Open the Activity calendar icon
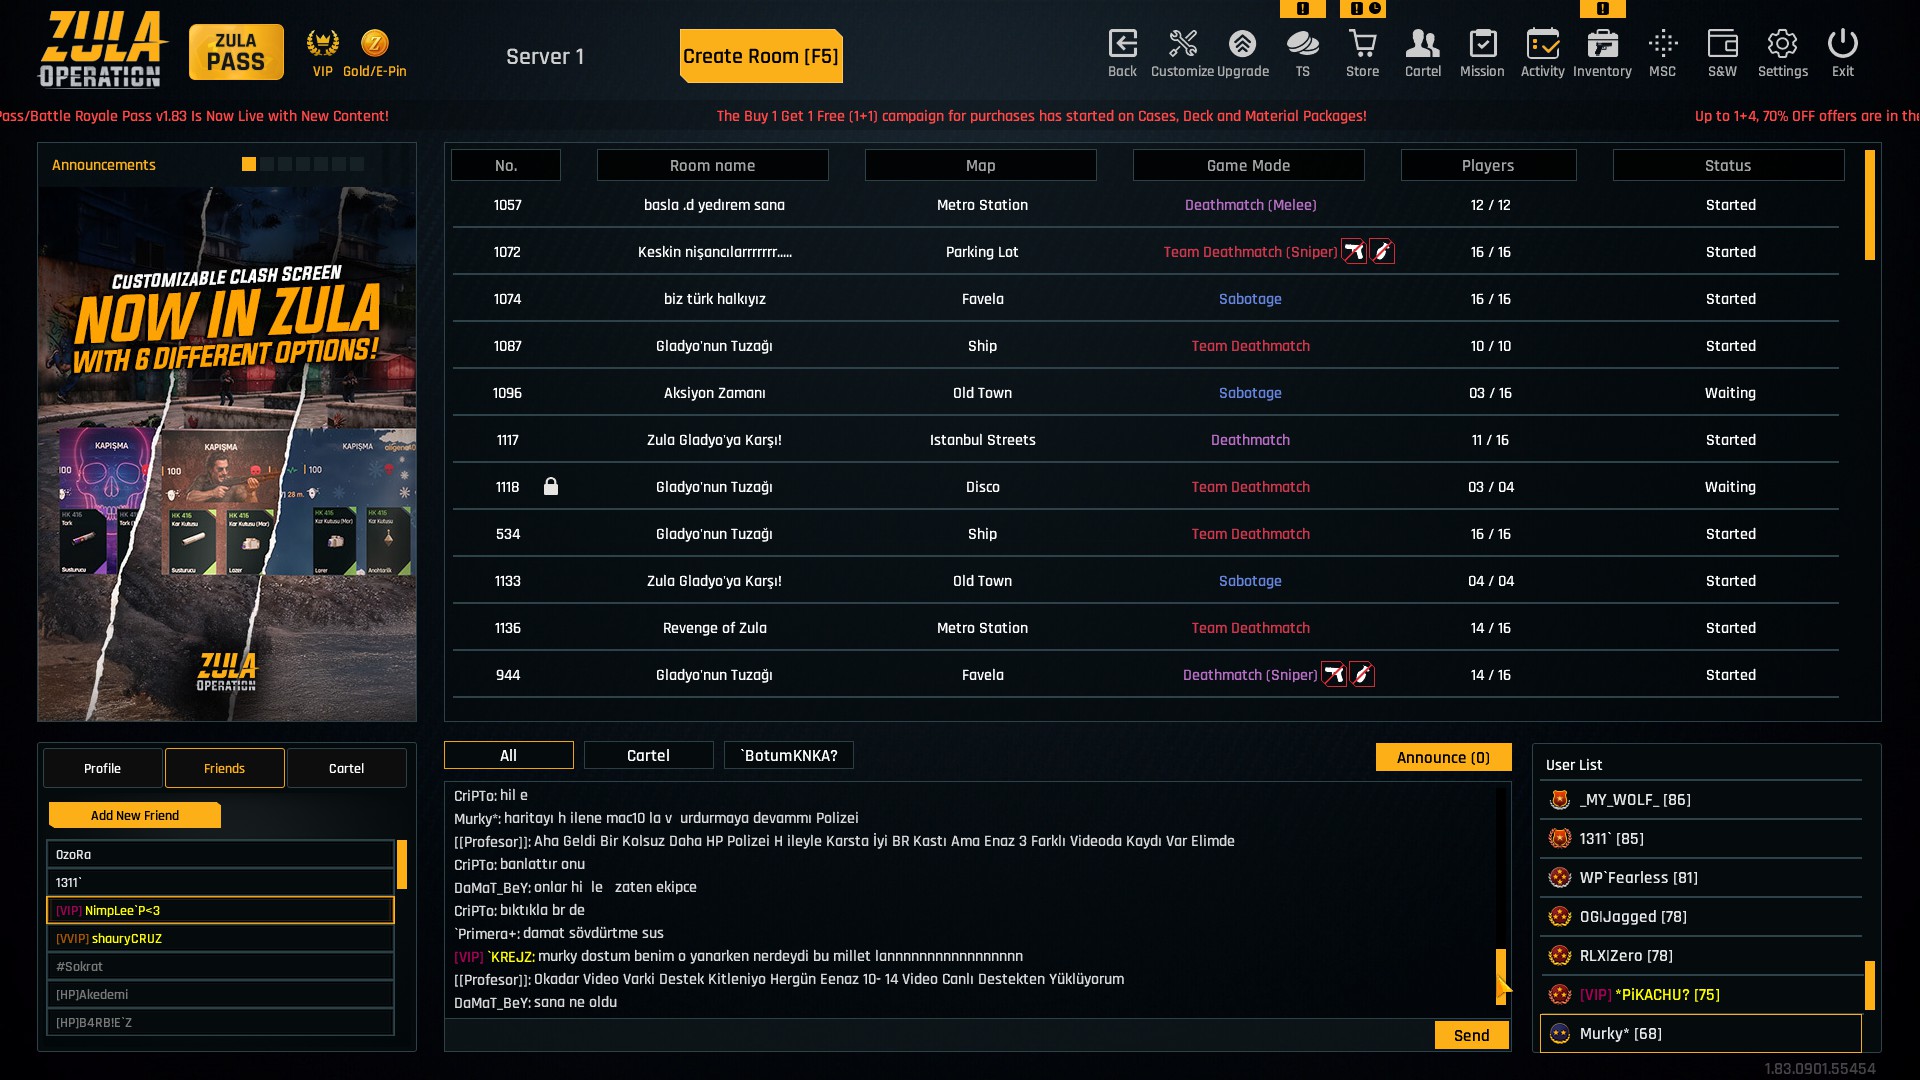The image size is (1920, 1080). (1543, 44)
